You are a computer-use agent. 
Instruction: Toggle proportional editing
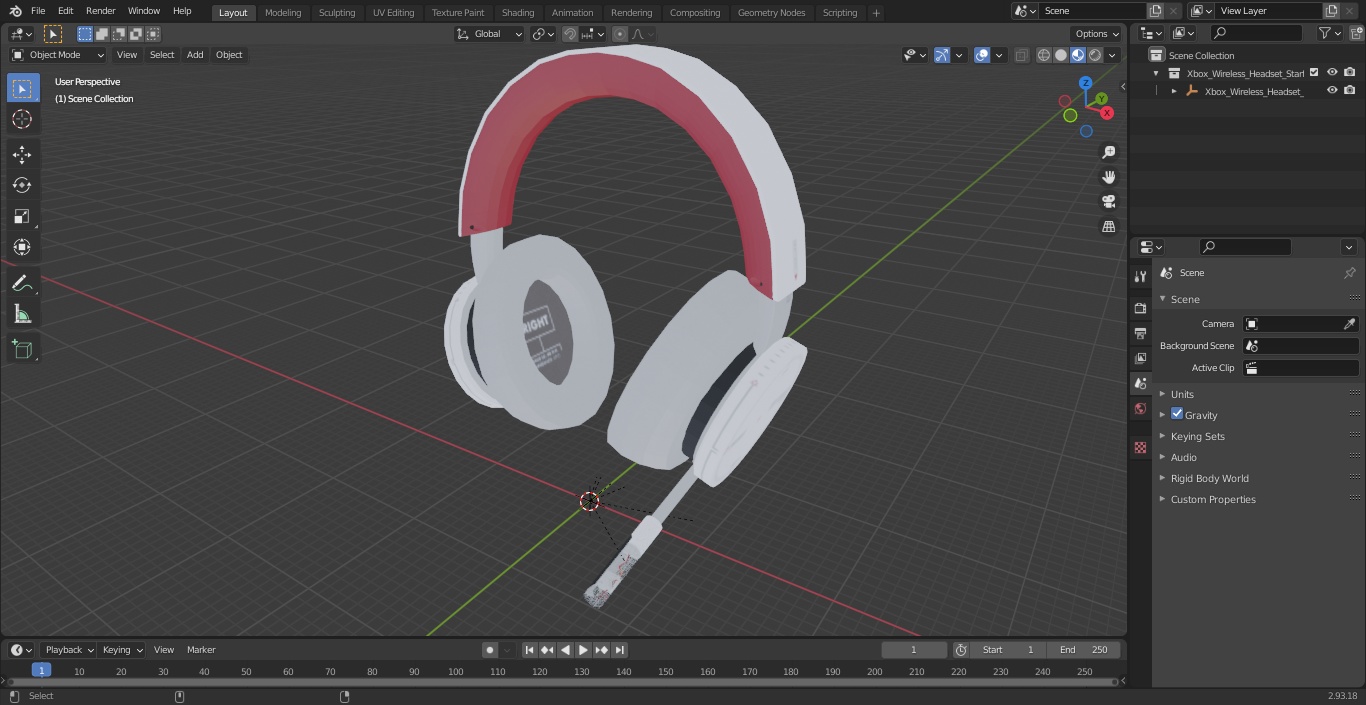pyautogui.click(x=620, y=34)
